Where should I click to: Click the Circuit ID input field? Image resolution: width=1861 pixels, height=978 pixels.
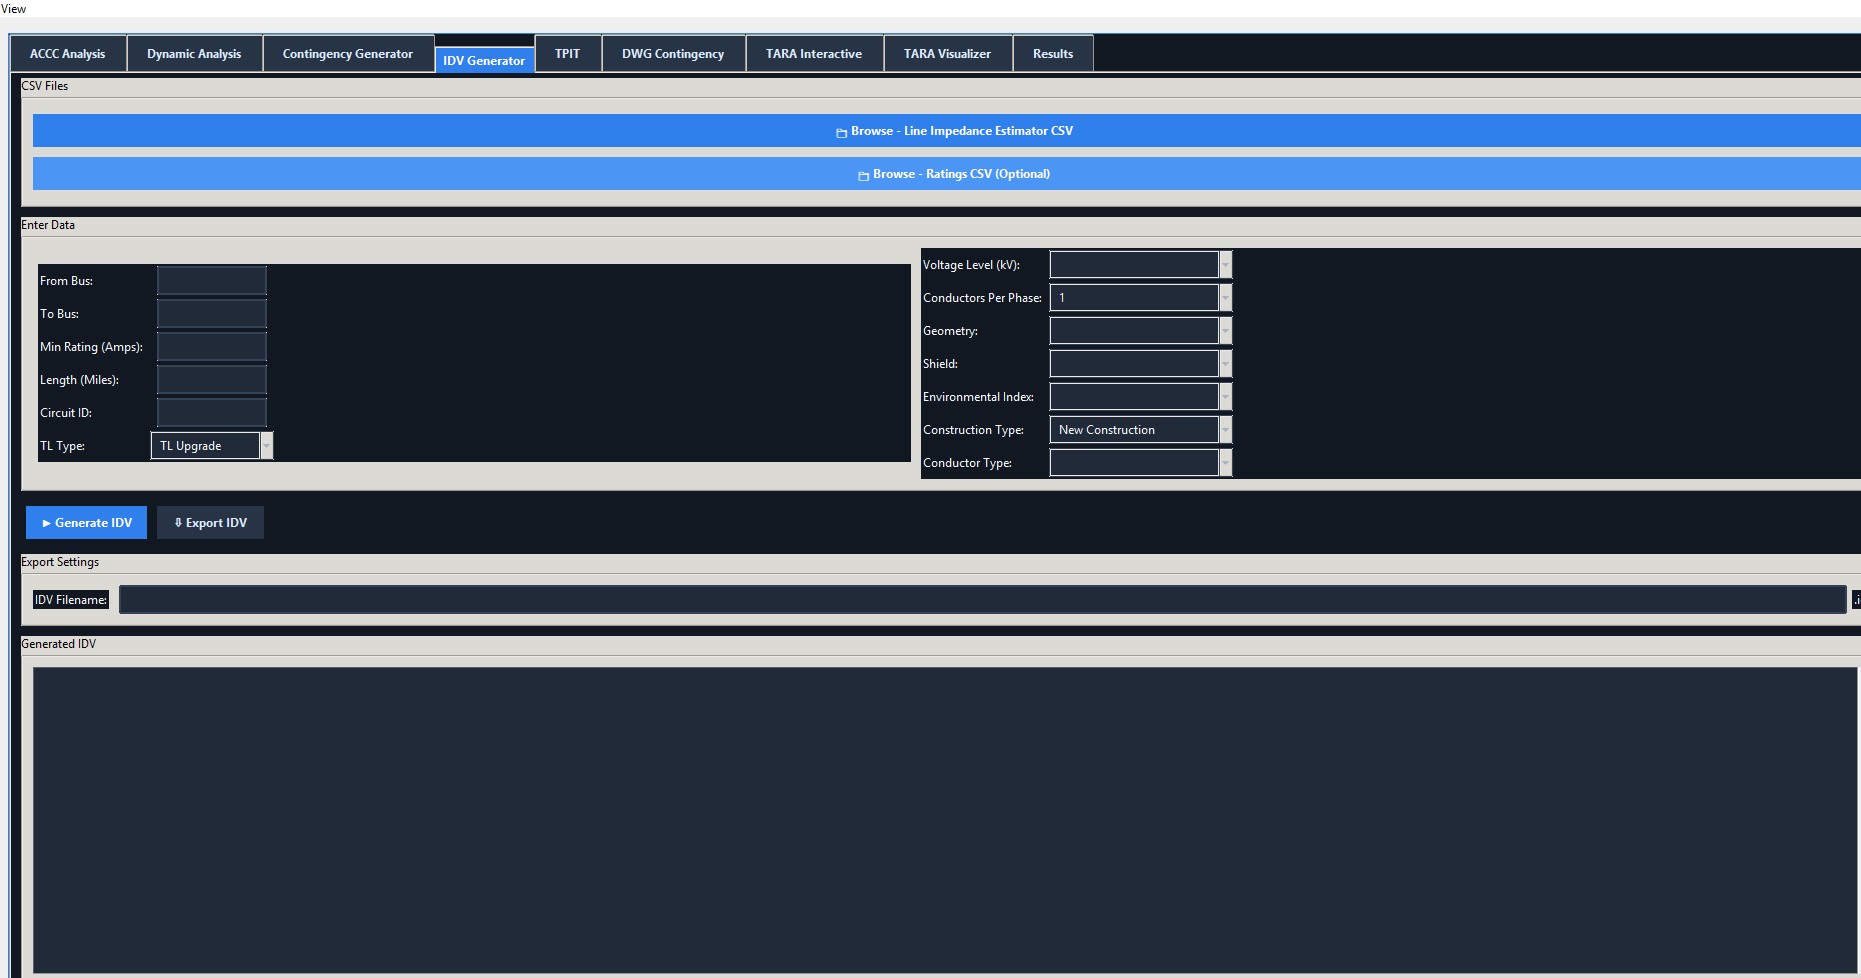pyautogui.click(x=212, y=413)
